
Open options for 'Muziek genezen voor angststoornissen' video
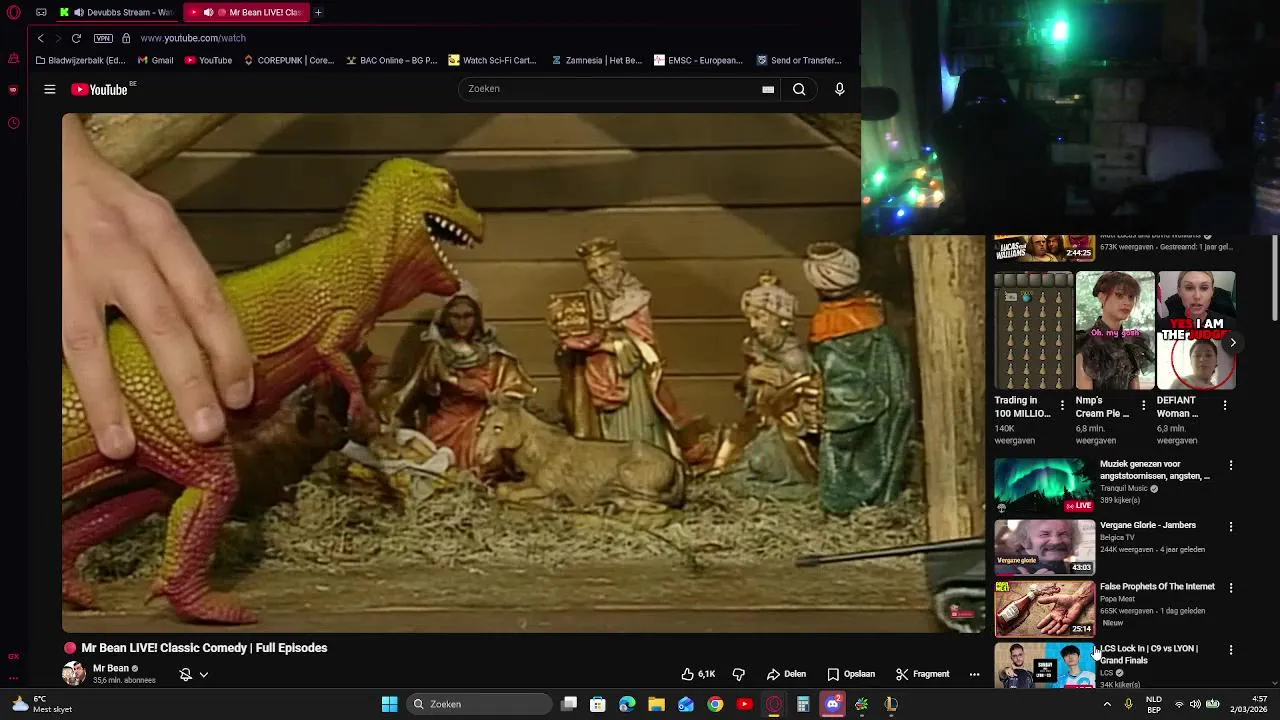pos(1231,465)
